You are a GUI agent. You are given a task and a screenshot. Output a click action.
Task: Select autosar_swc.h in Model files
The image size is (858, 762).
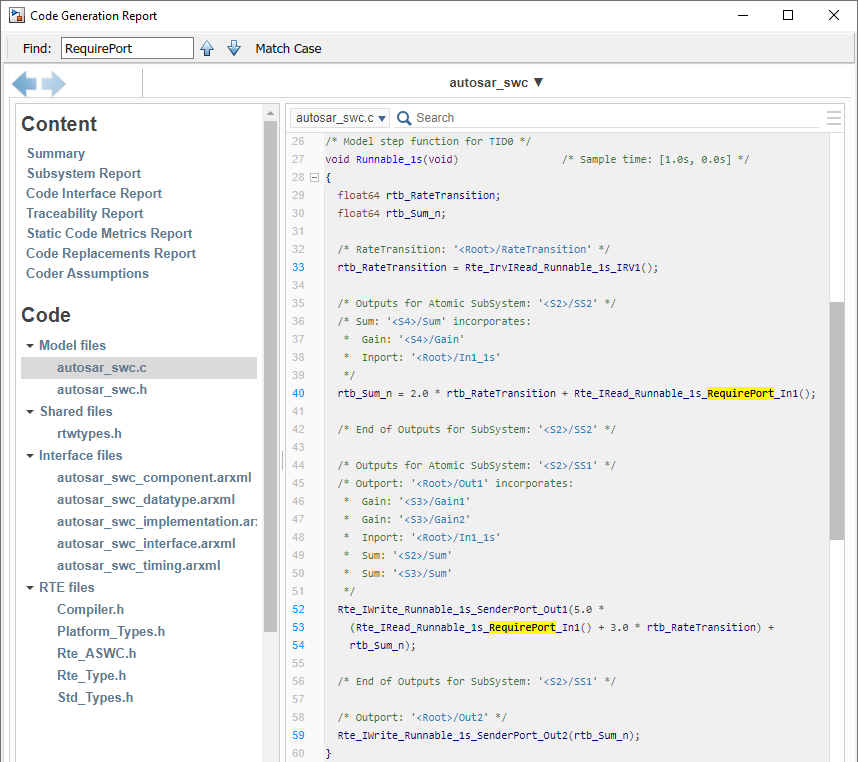(102, 390)
